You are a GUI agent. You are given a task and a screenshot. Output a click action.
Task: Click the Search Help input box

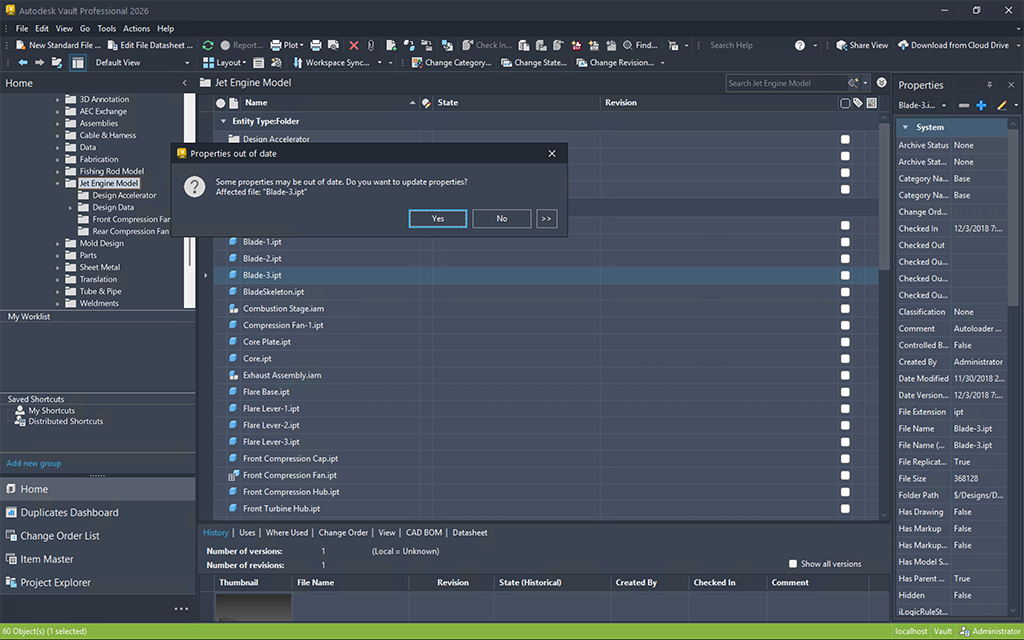point(748,45)
